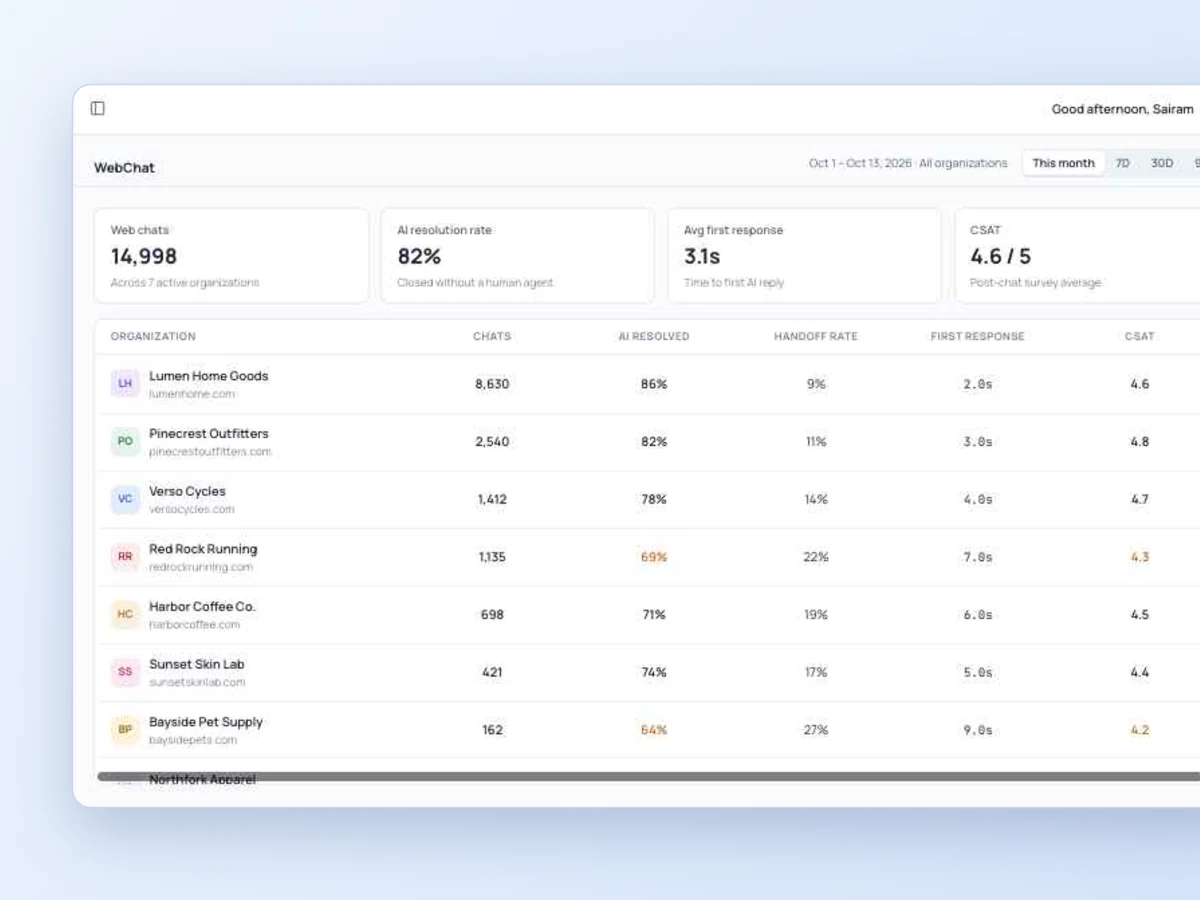Open the Verso Cycles organization
This screenshot has width=1200, height=900.
tap(187, 491)
